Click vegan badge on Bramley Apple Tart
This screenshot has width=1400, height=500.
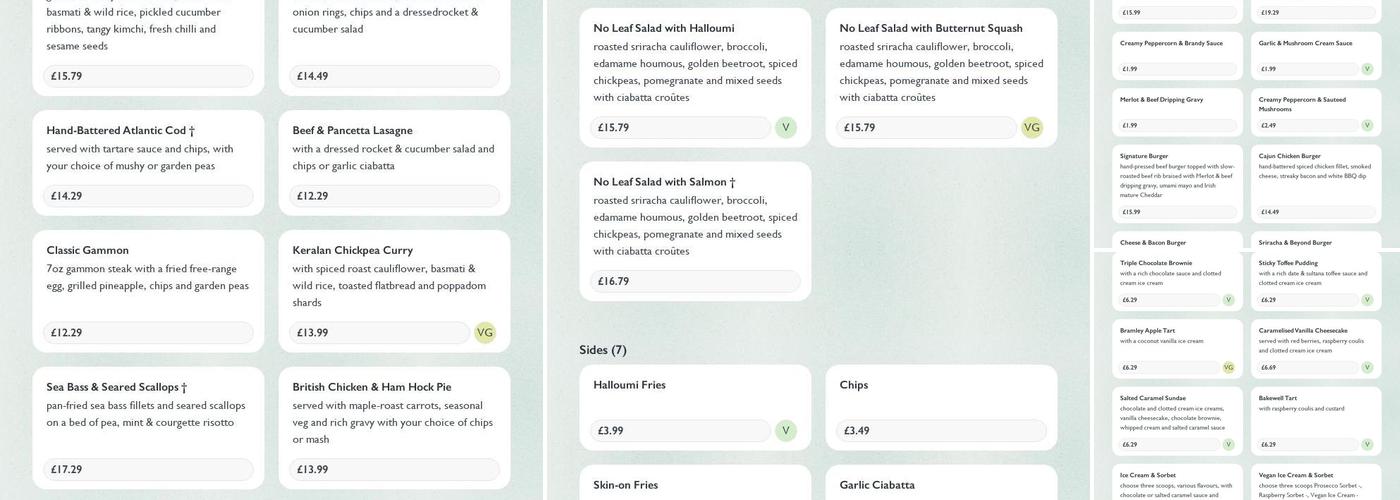point(1228,368)
